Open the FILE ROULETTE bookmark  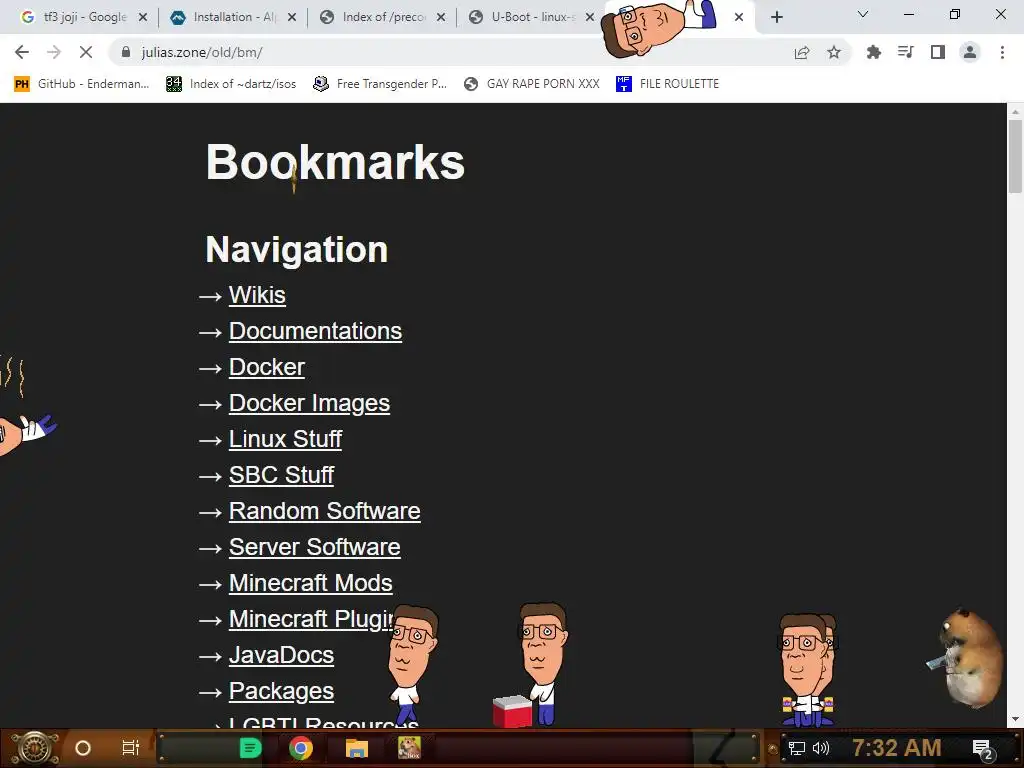[x=667, y=84]
